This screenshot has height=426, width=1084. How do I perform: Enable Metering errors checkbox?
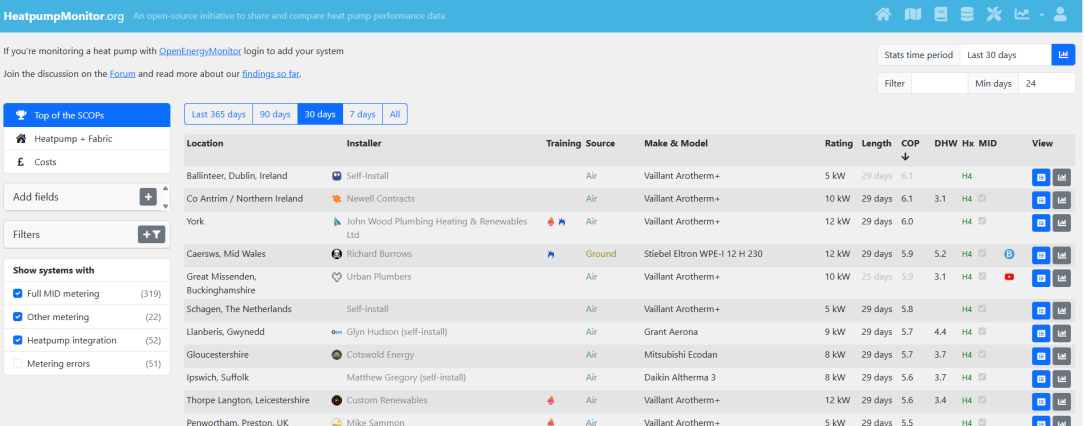coord(18,363)
